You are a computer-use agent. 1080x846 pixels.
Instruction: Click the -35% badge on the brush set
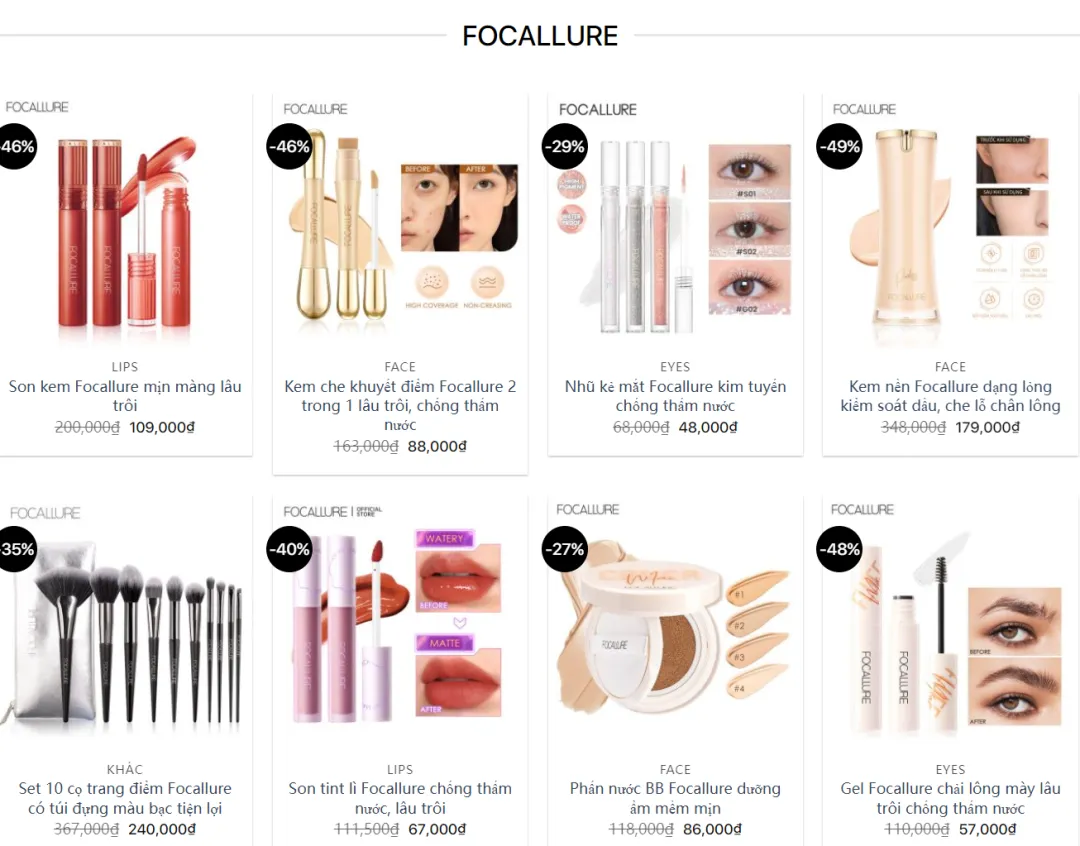pyautogui.click(x=15, y=549)
